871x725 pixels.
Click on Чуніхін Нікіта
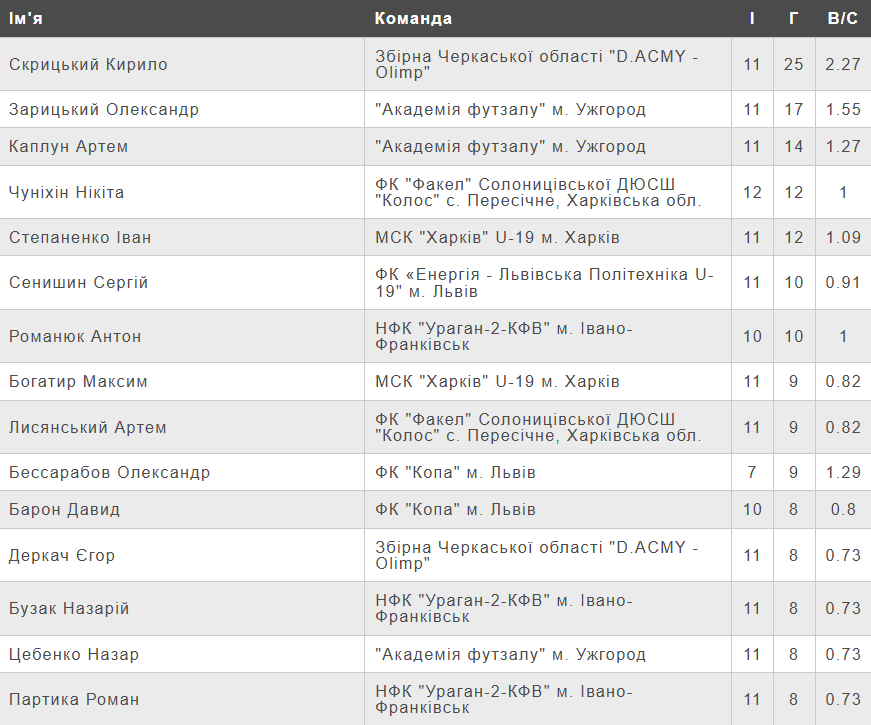tap(67, 192)
